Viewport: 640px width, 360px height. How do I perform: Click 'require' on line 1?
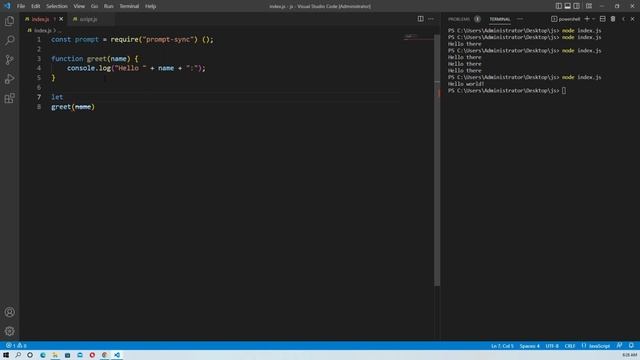point(125,40)
